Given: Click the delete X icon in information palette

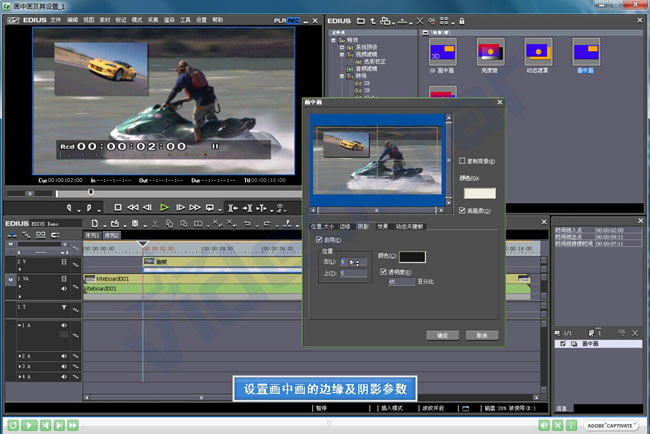Looking at the screenshot, I should pos(635,333).
